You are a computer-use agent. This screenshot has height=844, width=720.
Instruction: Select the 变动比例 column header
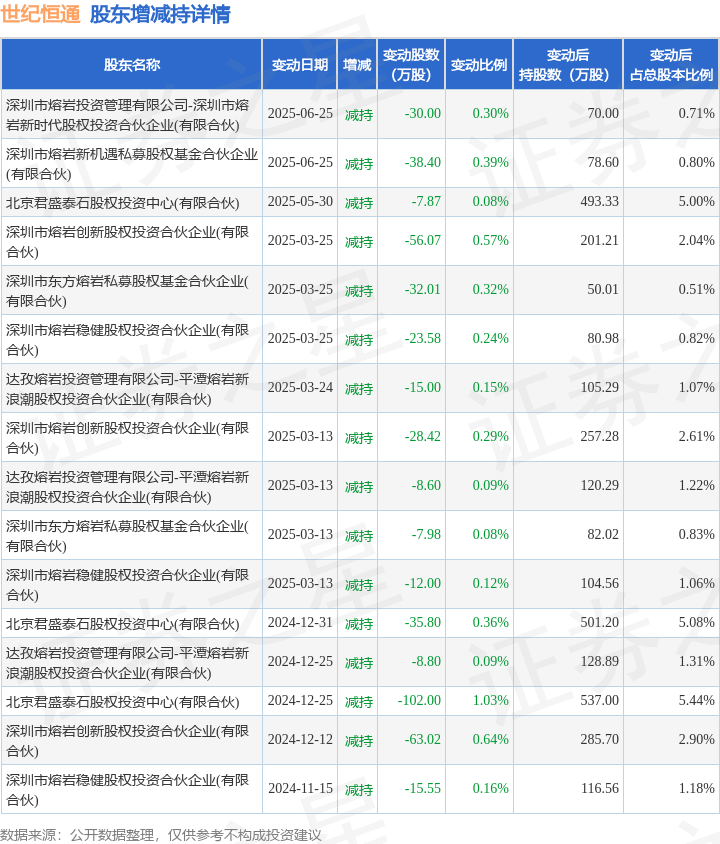pos(479,65)
